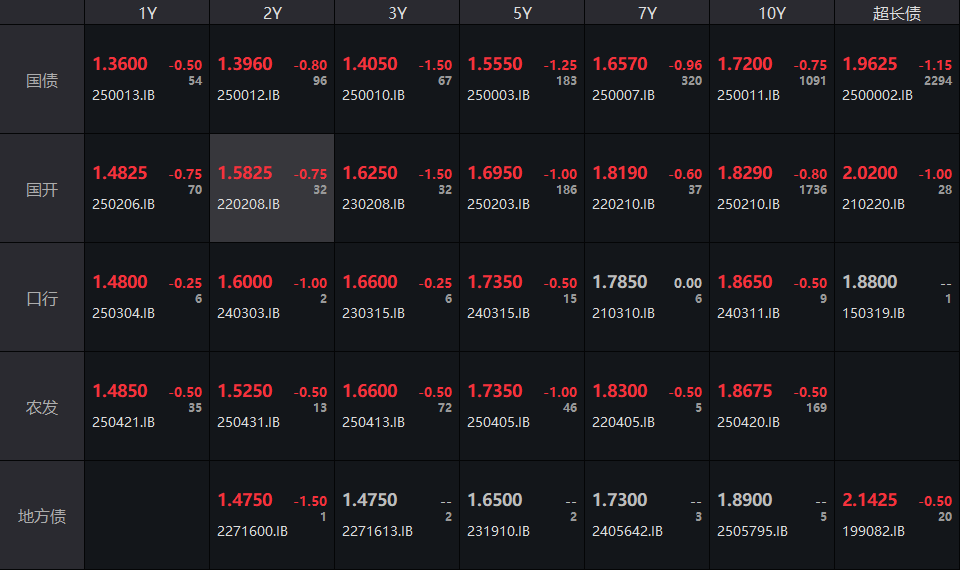Open bond code 250011.IB
The width and height of the screenshot is (960, 570).
pos(748,96)
